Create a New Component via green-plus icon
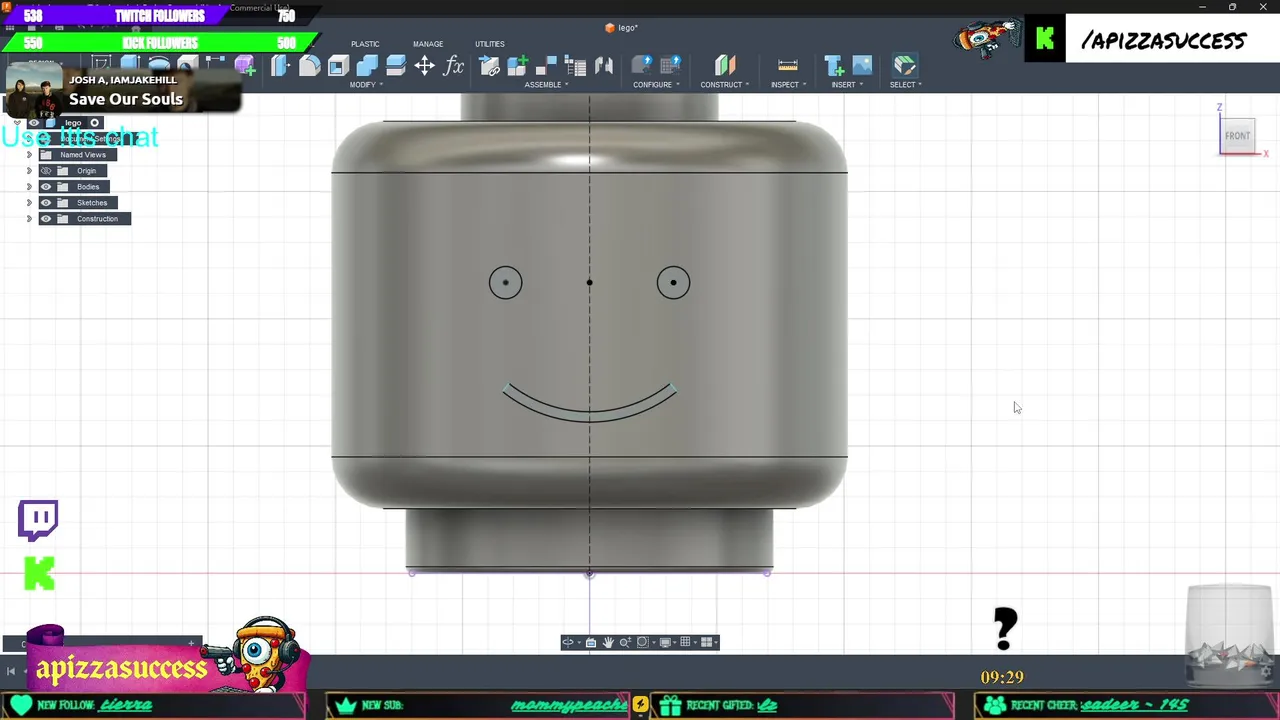Image resolution: width=1280 pixels, height=720 pixels. pos(518,66)
